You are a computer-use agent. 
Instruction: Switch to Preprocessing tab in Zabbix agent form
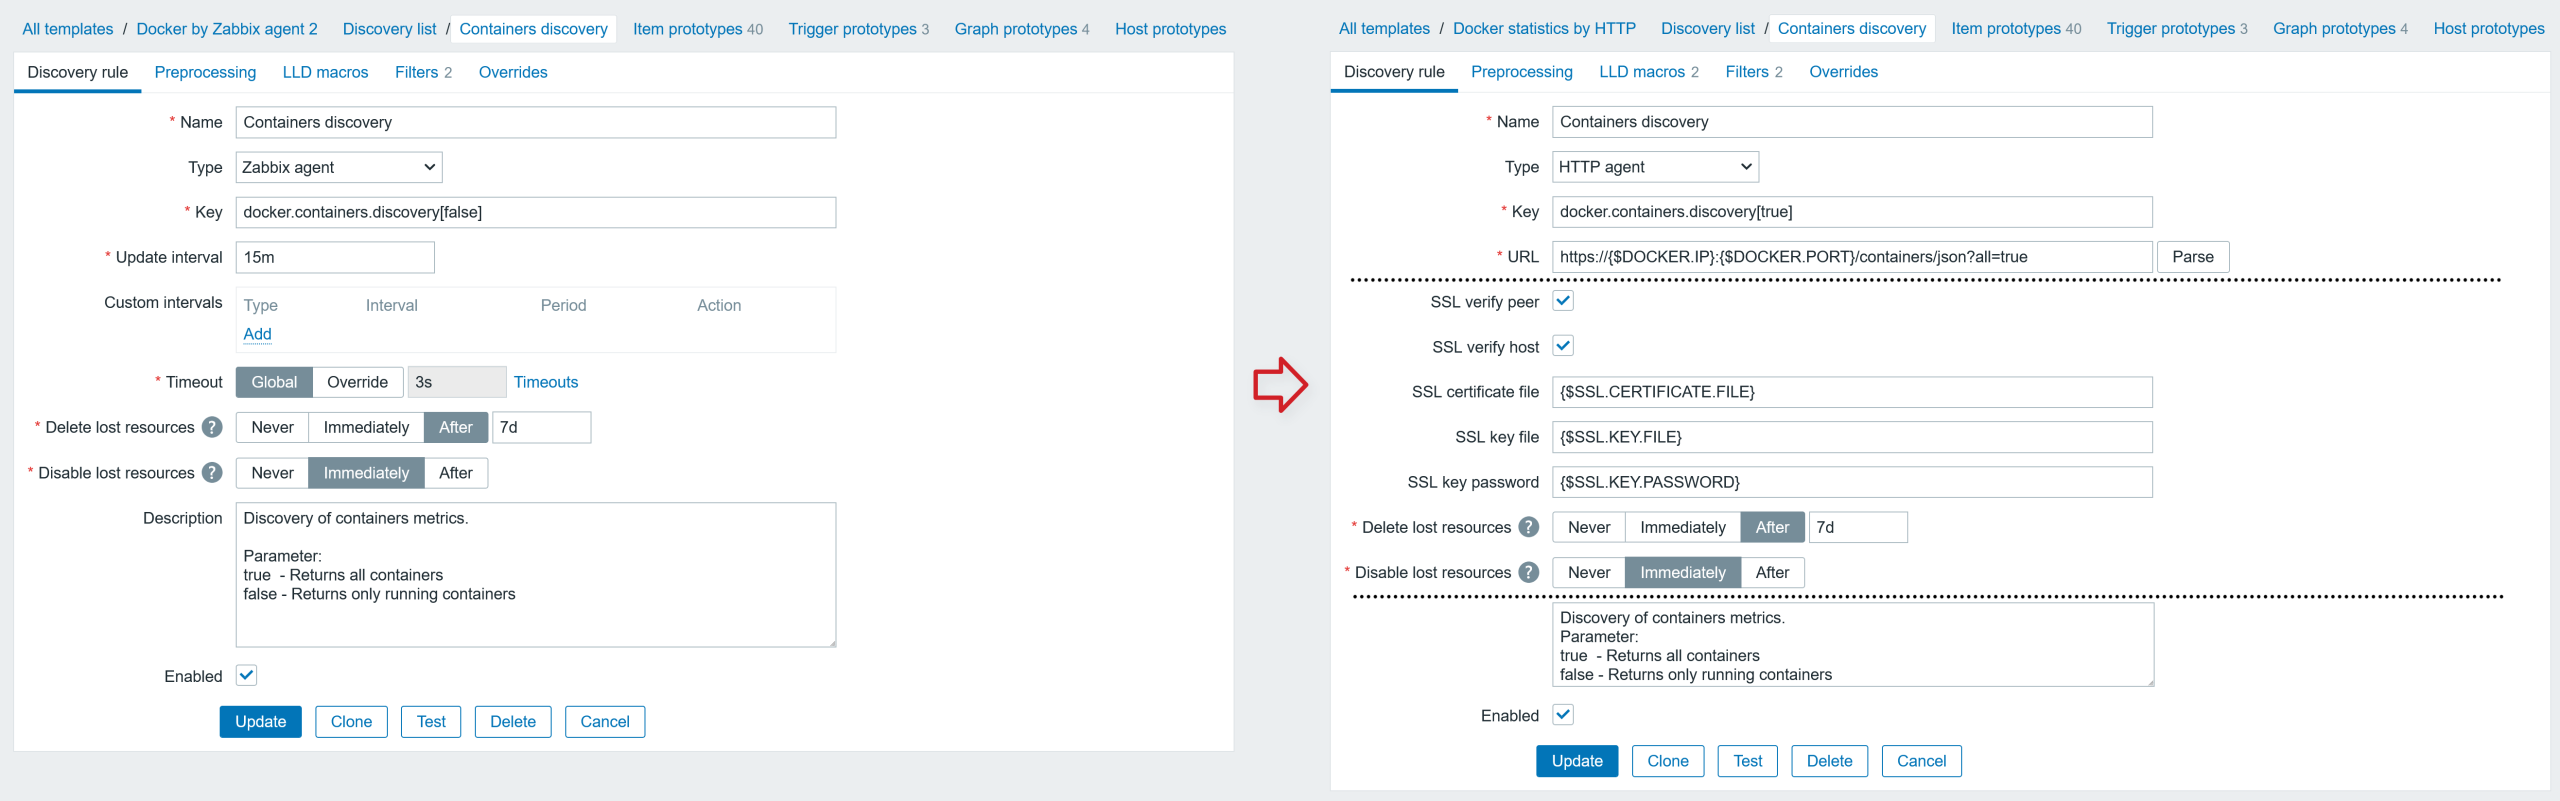coord(205,72)
